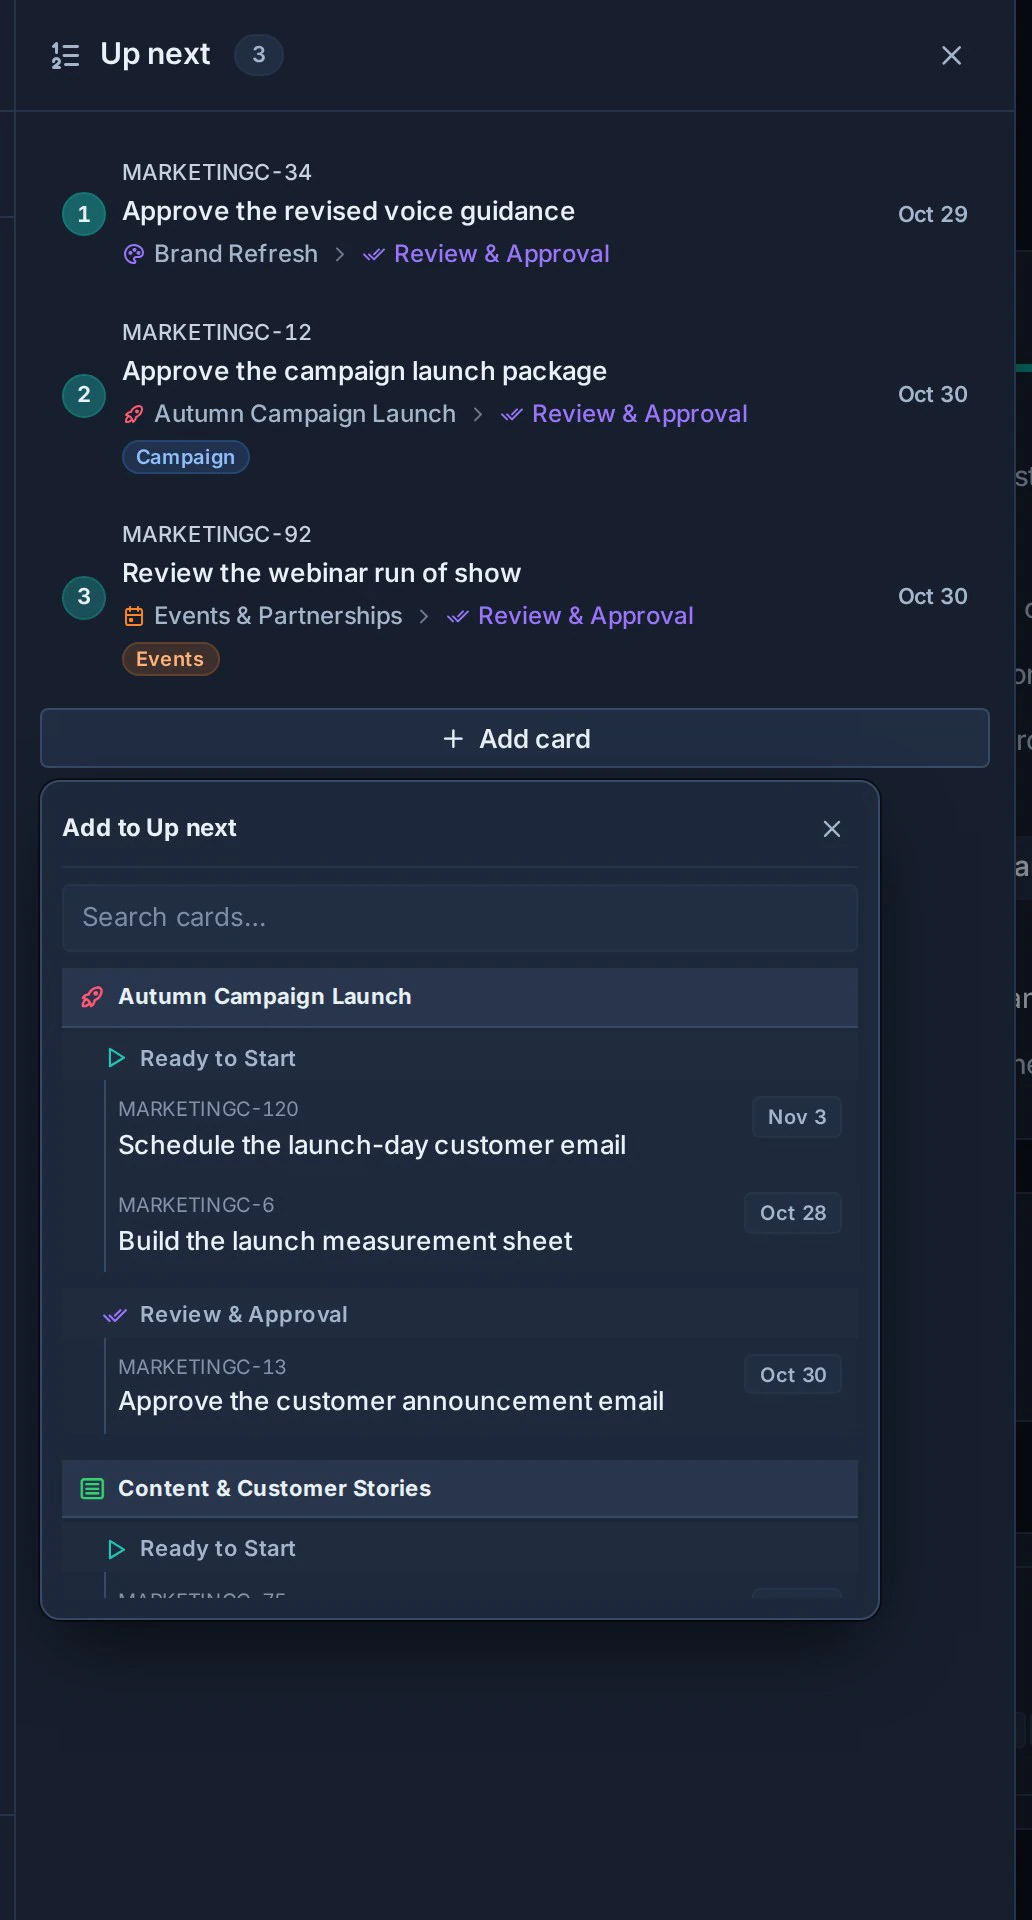Click the Content & Customer Stories document icon
1032x1920 pixels.
92,1489
